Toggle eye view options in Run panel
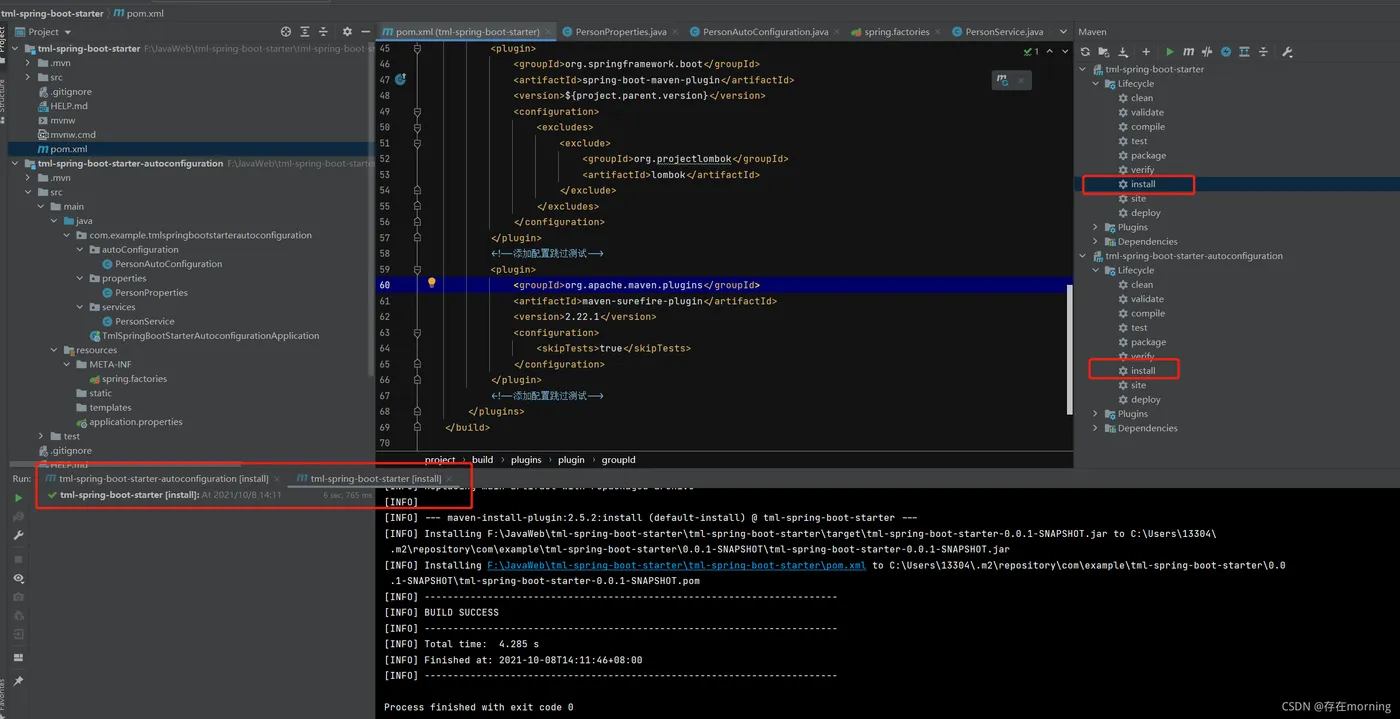The height and width of the screenshot is (719, 1400). [19, 578]
